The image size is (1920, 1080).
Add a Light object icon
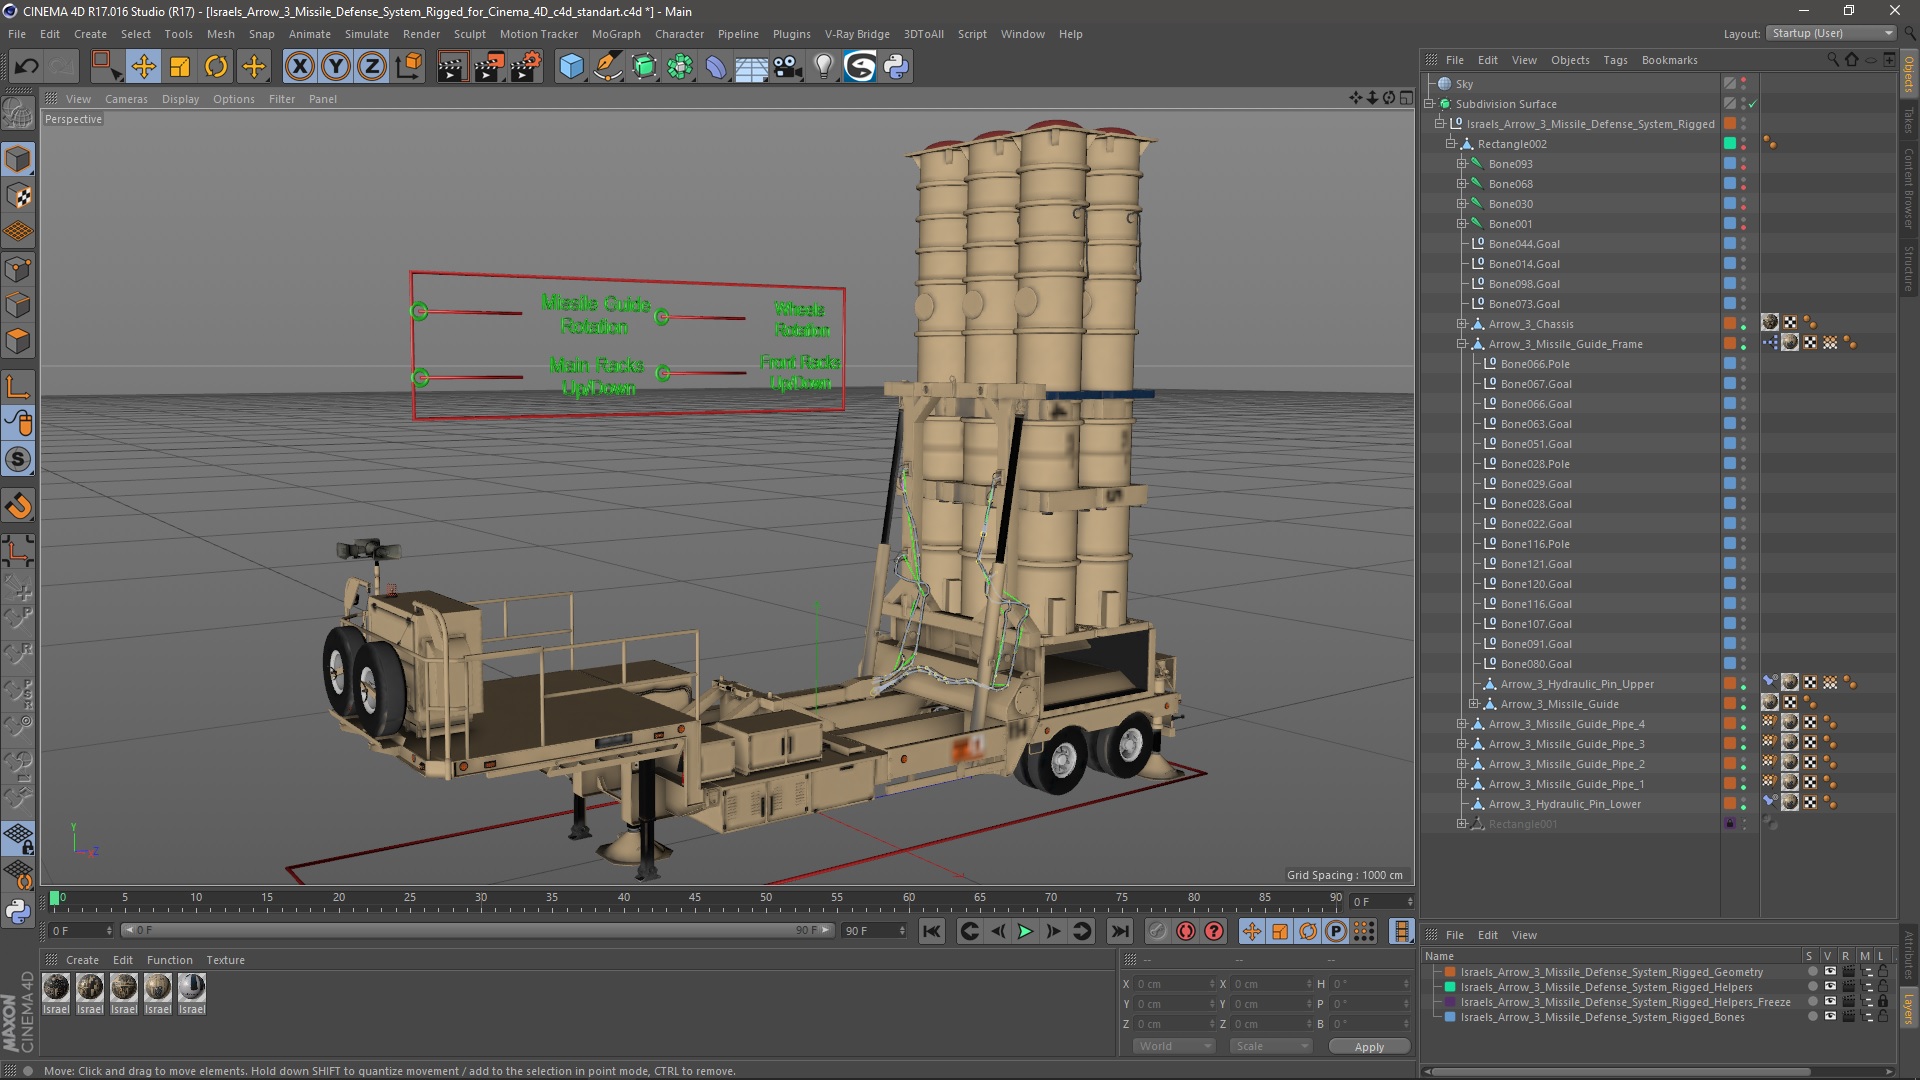pyautogui.click(x=824, y=67)
